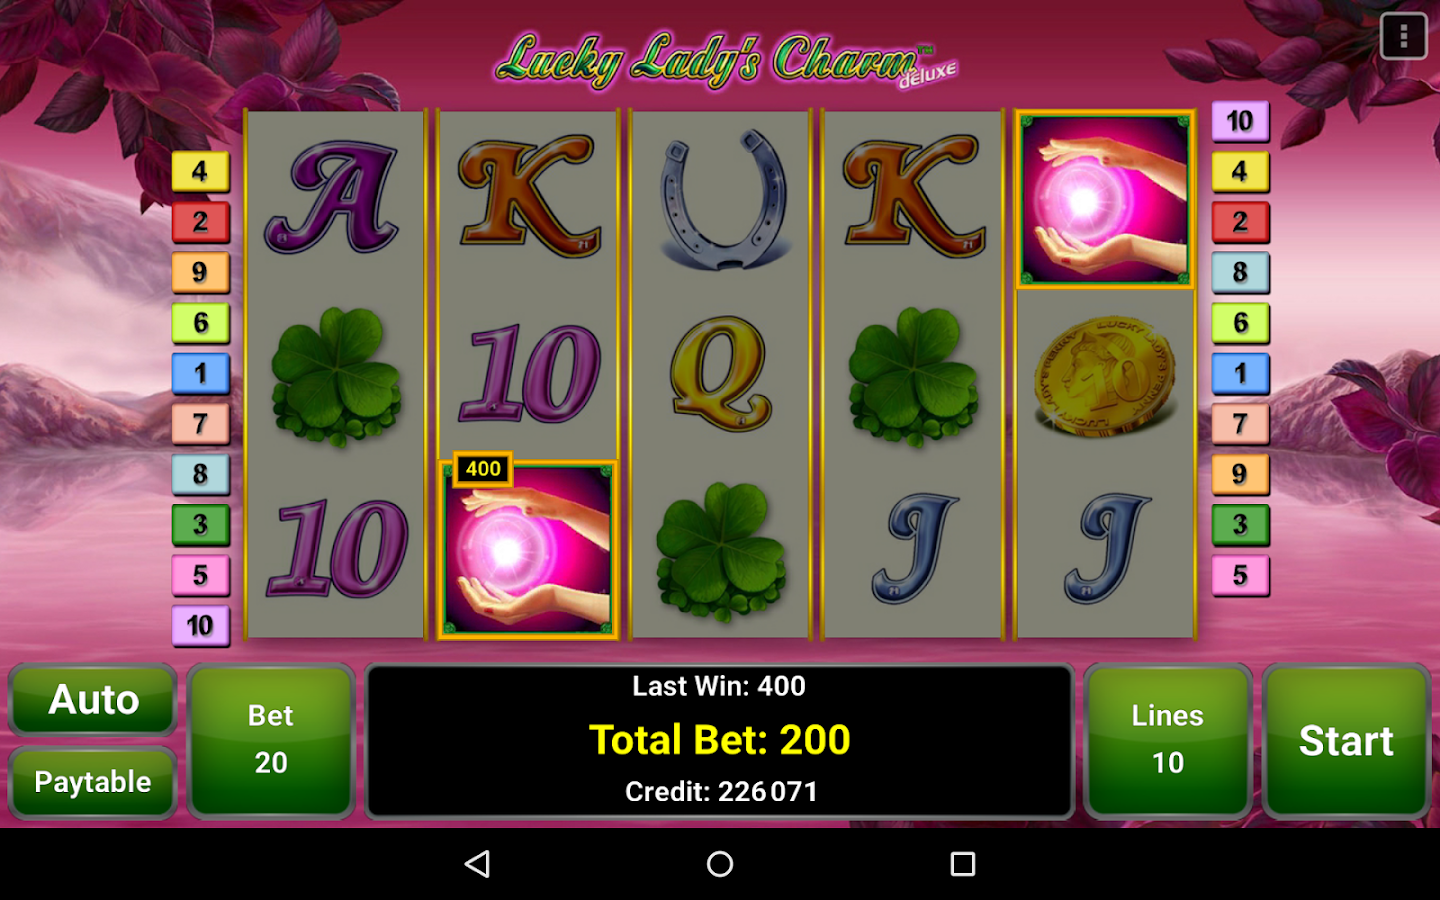The width and height of the screenshot is (1440, 900).
Task: Select yellow payline 4 marker on left
Action: [x=200, y=171]
